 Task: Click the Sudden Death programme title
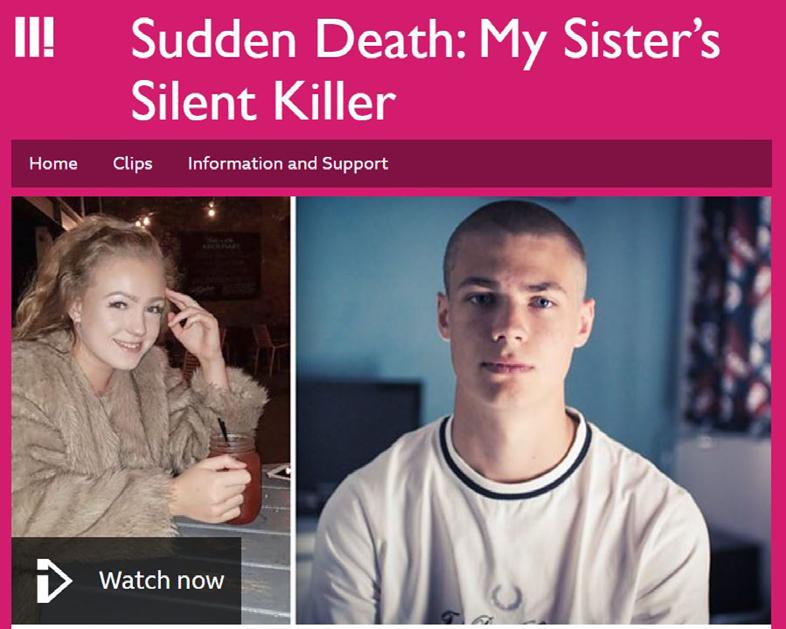click(425, 69)
